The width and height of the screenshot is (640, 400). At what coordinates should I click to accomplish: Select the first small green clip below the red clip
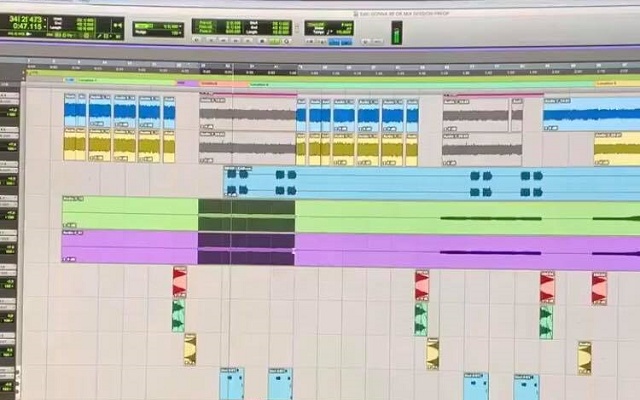pyautogui.click(x=178, y=316)
